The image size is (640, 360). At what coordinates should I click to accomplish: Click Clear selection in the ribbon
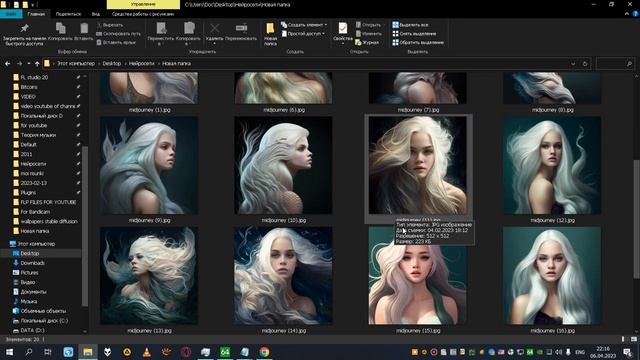pos(414,33)
